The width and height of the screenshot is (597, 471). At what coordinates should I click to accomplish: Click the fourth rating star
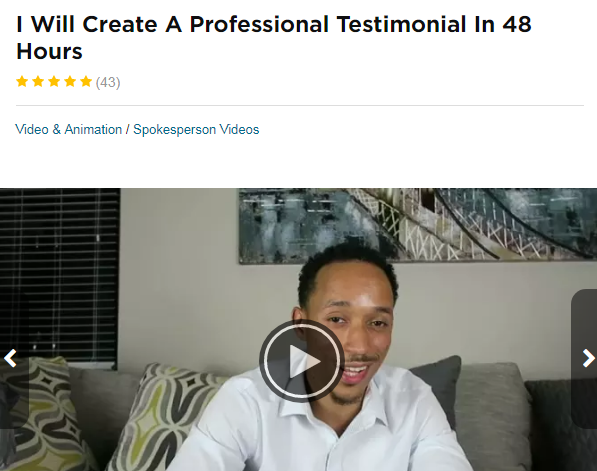(70, 81)
